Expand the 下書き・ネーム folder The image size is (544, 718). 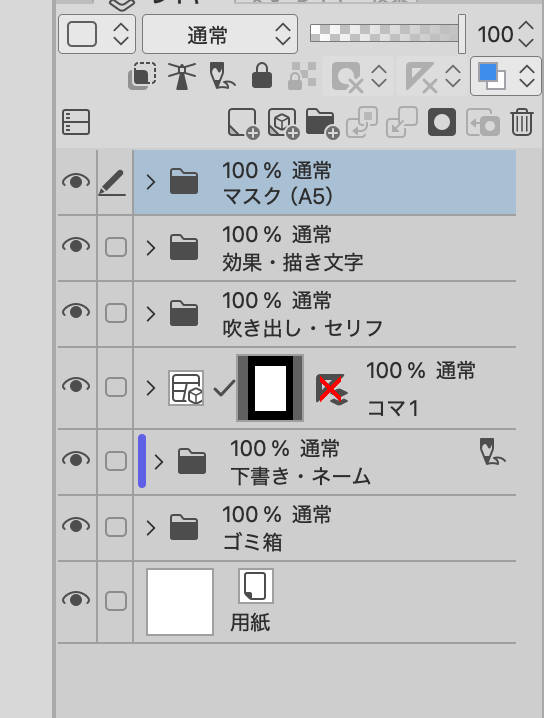click(159, 462)
